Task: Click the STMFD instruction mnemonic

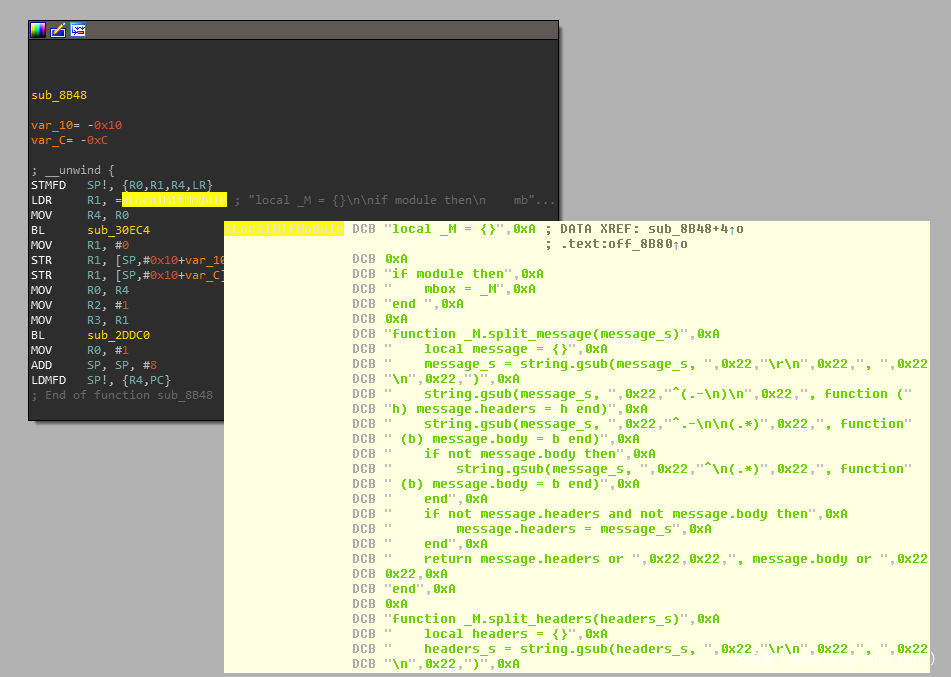Action: pyautogui.click(x=50, y=185)
